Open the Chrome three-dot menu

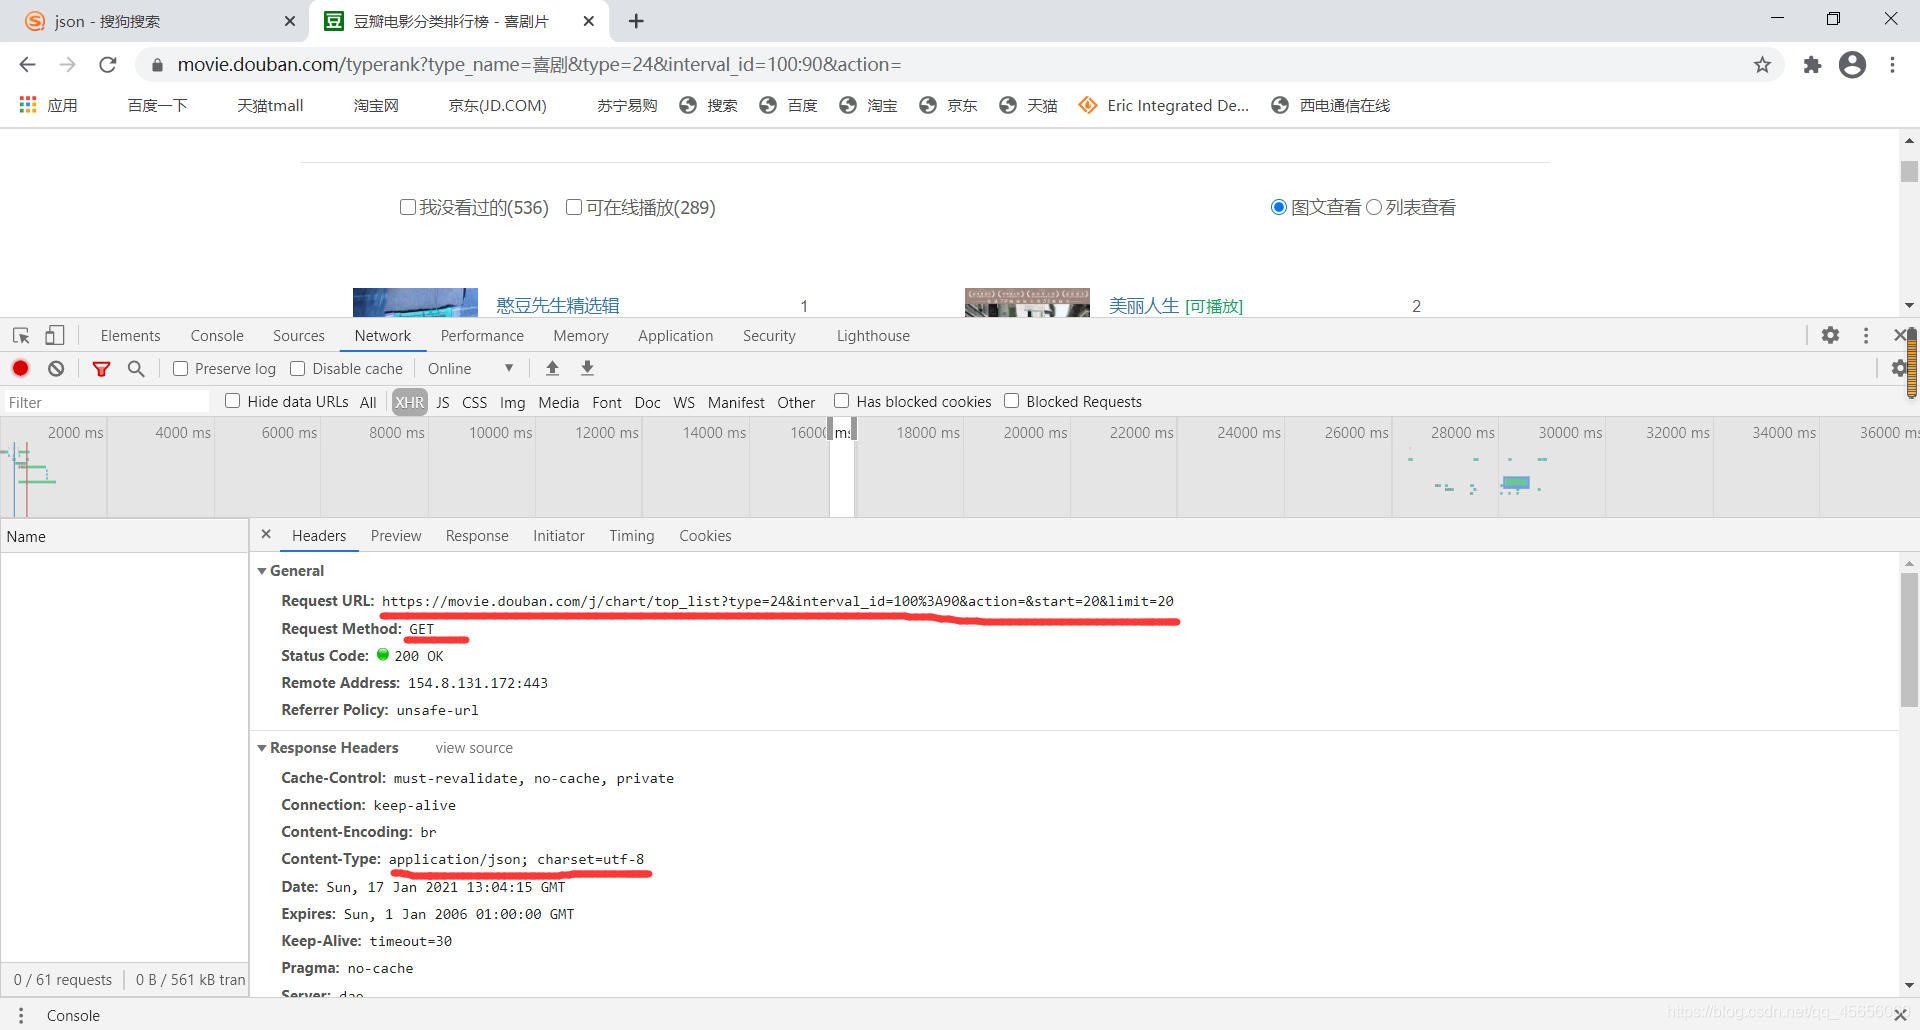[x=1892, y=64]
